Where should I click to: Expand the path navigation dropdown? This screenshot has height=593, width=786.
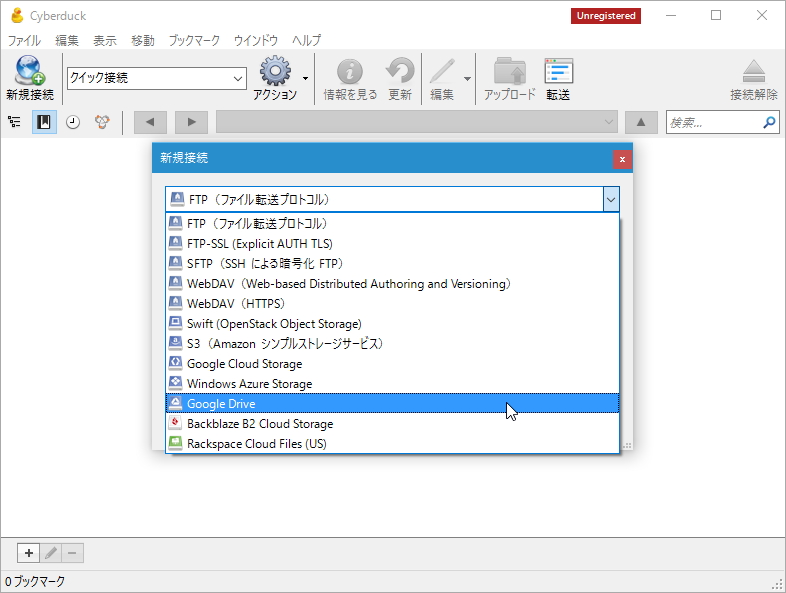[x=609, y=122]
